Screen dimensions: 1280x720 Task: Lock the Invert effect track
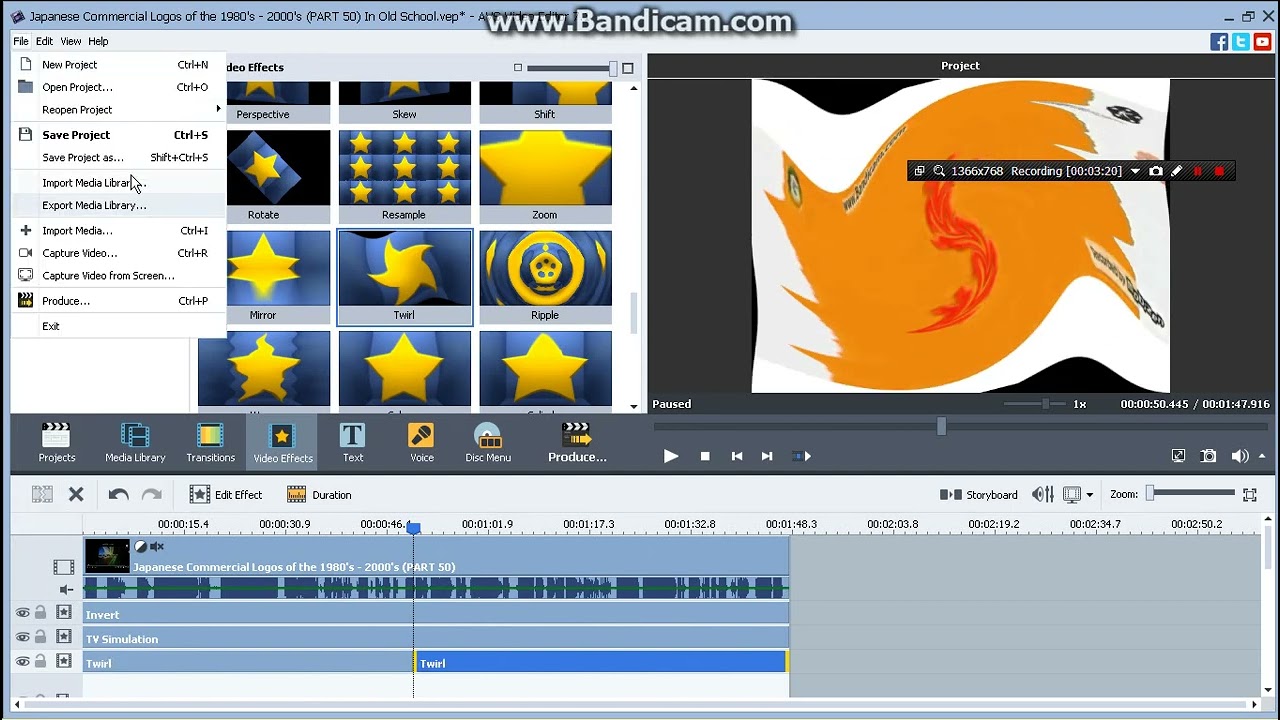pyautogui.click(x=41, y=613)
